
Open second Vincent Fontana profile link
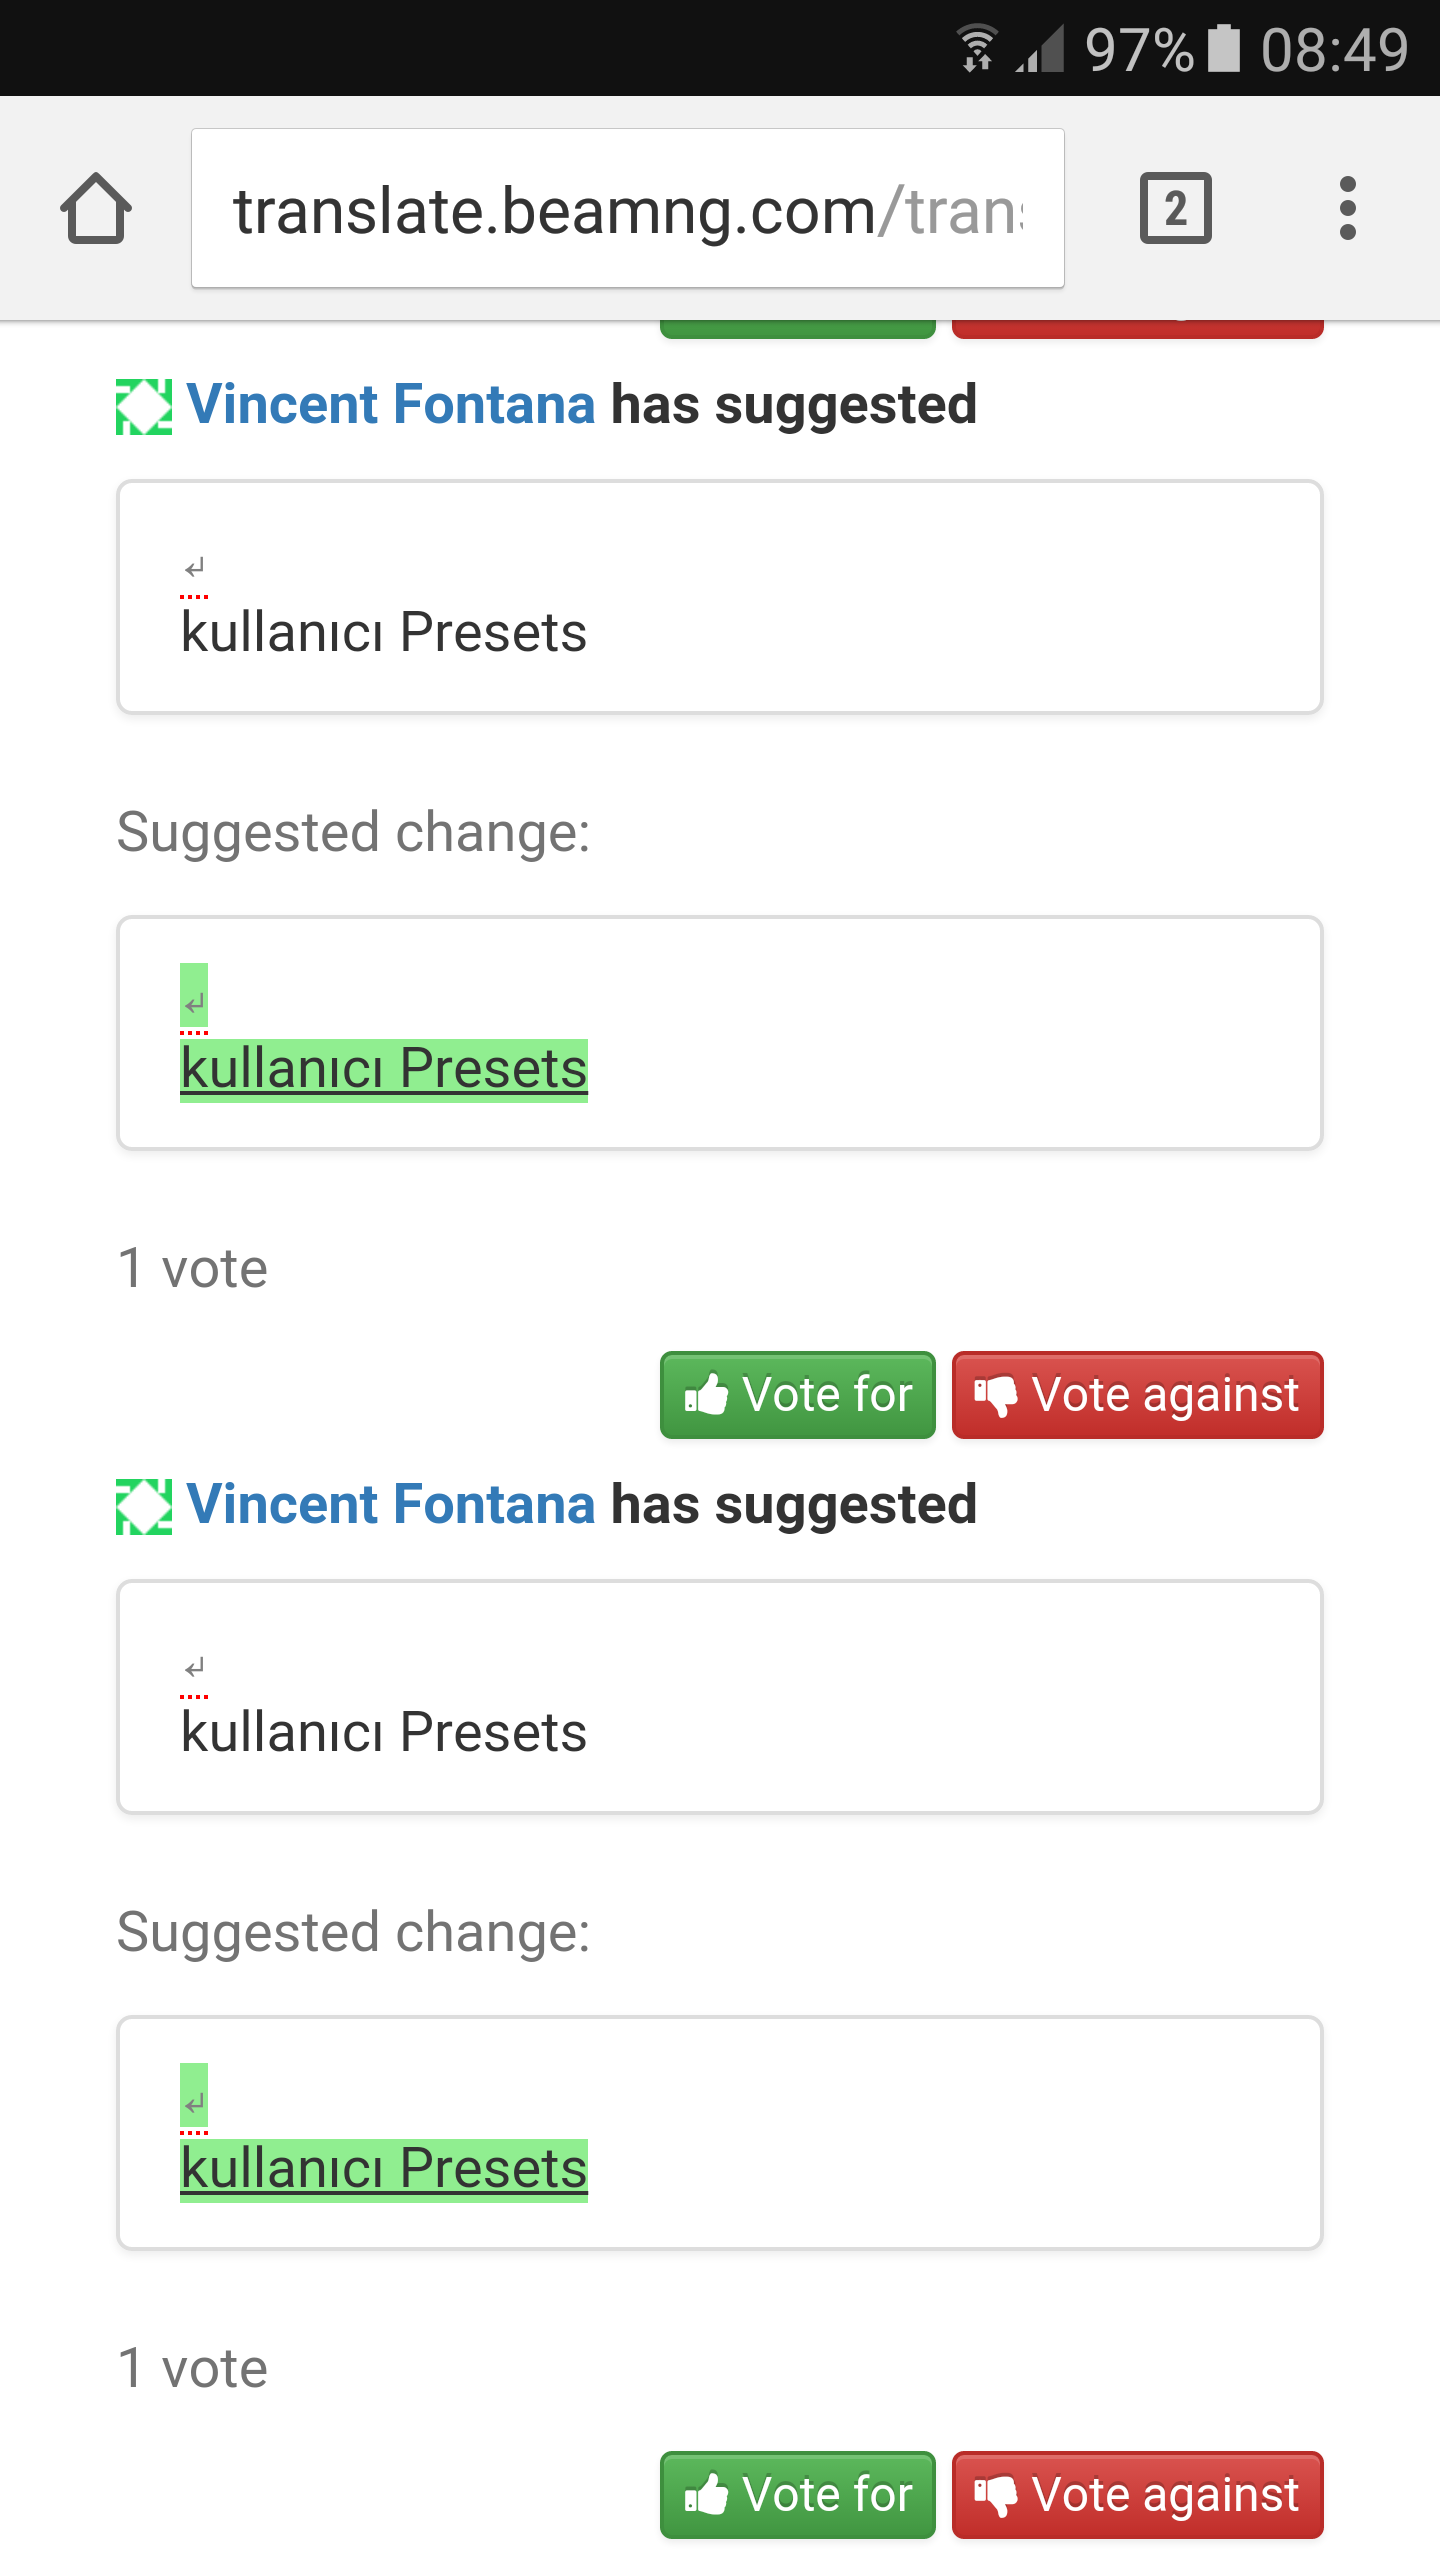(391, 1505)
